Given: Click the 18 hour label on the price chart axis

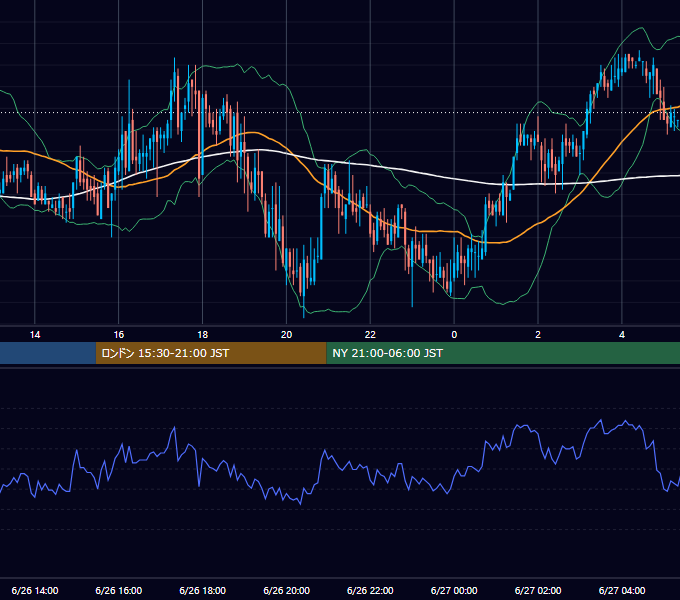Looking at the screenshot, I should pyautogui.click(x=203, y=335).
